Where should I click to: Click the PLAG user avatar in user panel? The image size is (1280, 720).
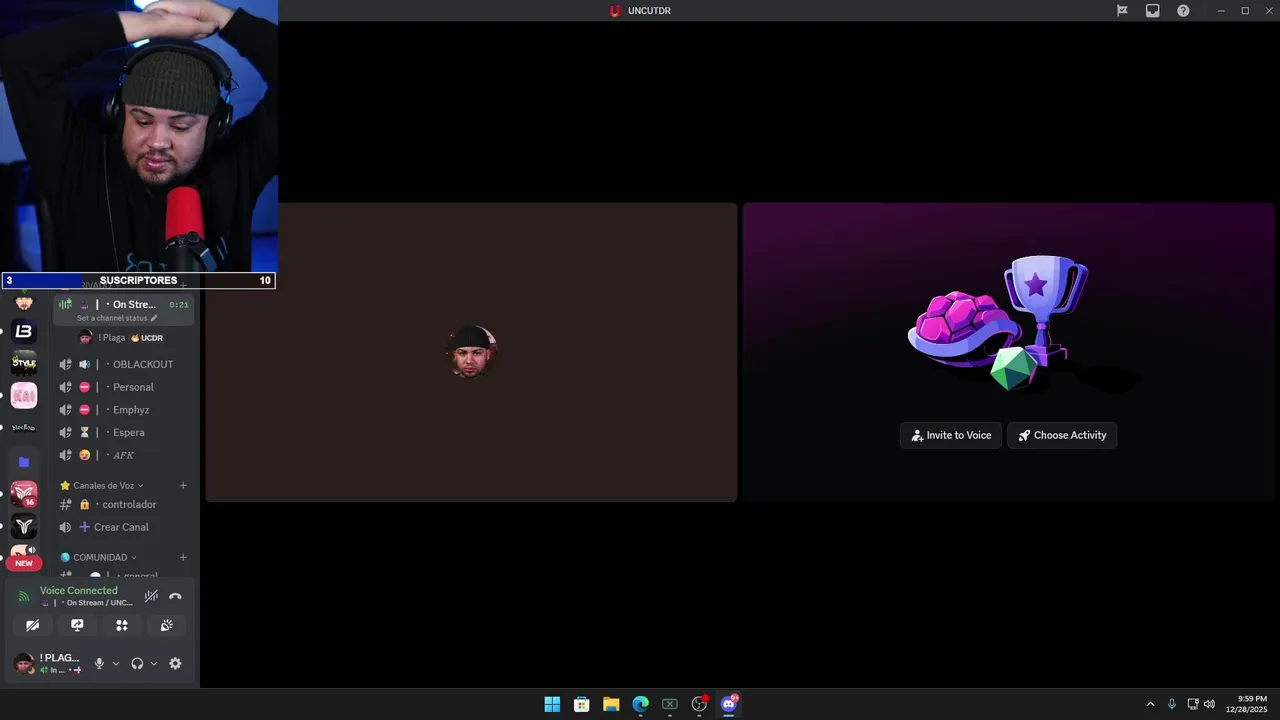point(24,663)
